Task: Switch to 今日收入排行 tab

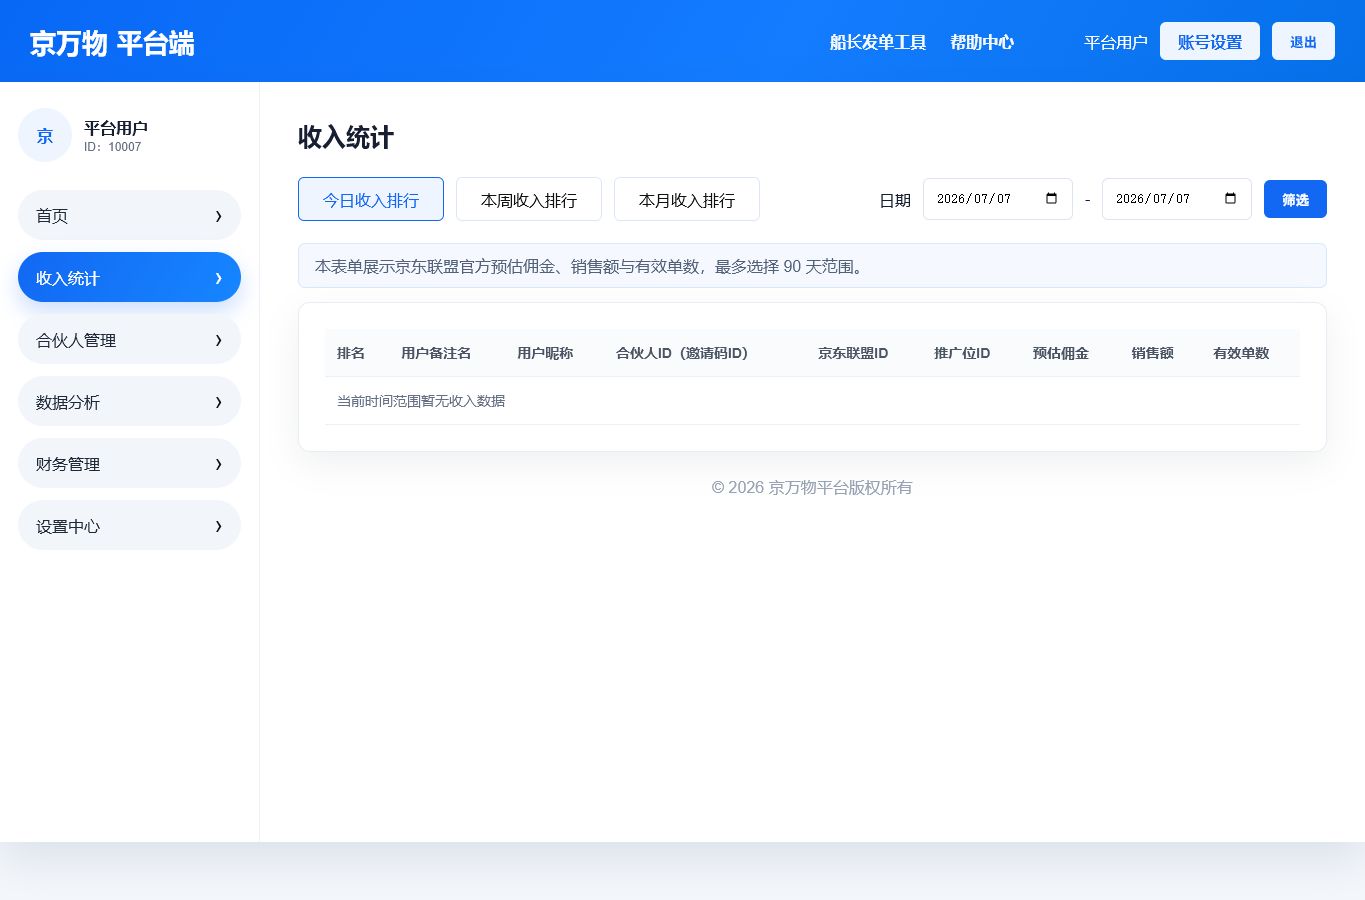Action: (x=371, y=199)
